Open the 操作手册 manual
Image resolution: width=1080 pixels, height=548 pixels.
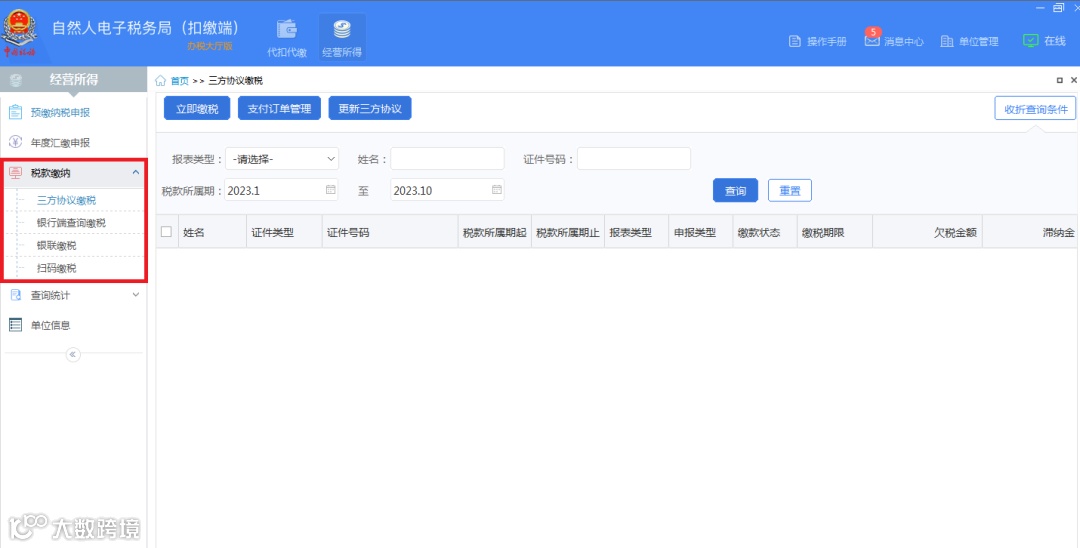(818, 41)
